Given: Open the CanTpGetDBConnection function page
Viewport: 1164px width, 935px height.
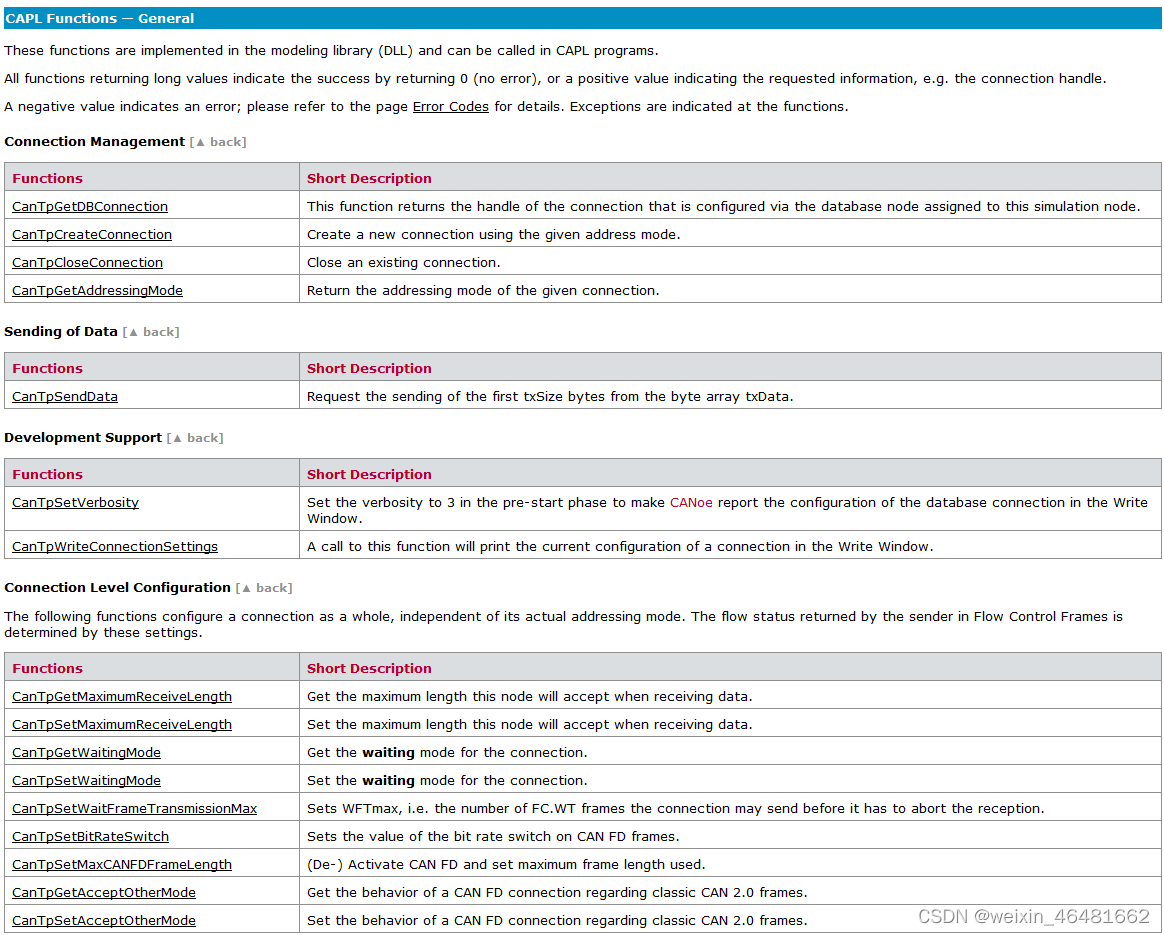Looking at the screenshot, I should pyautogui.click(x=91, y=206).
